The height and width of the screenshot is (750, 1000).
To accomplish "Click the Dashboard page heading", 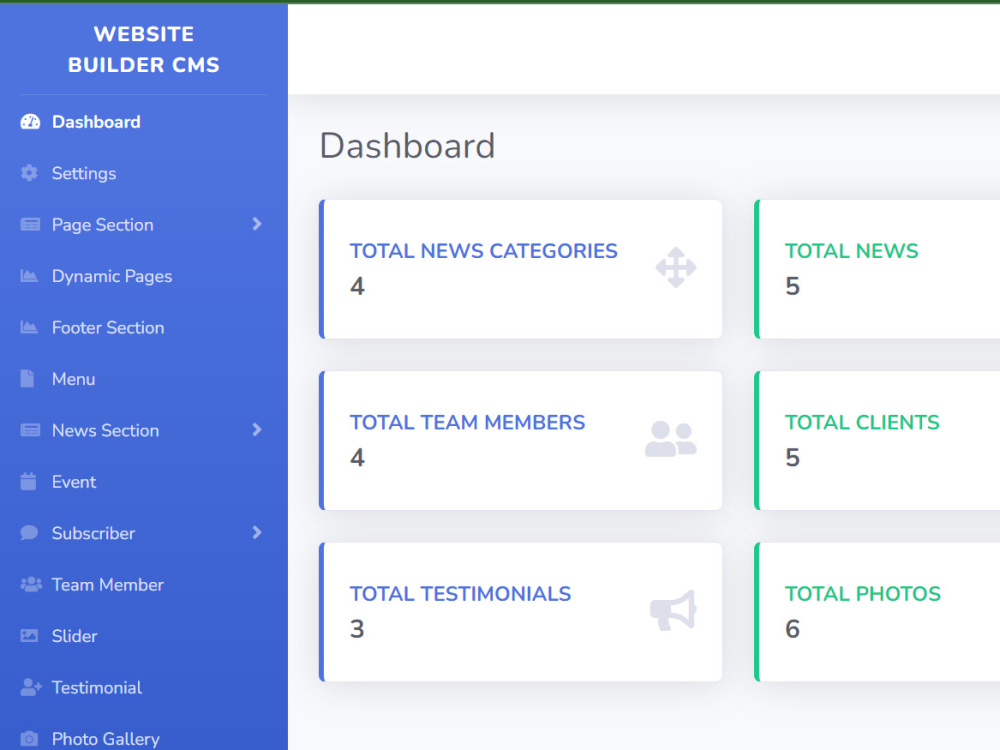I will [407, 146].
